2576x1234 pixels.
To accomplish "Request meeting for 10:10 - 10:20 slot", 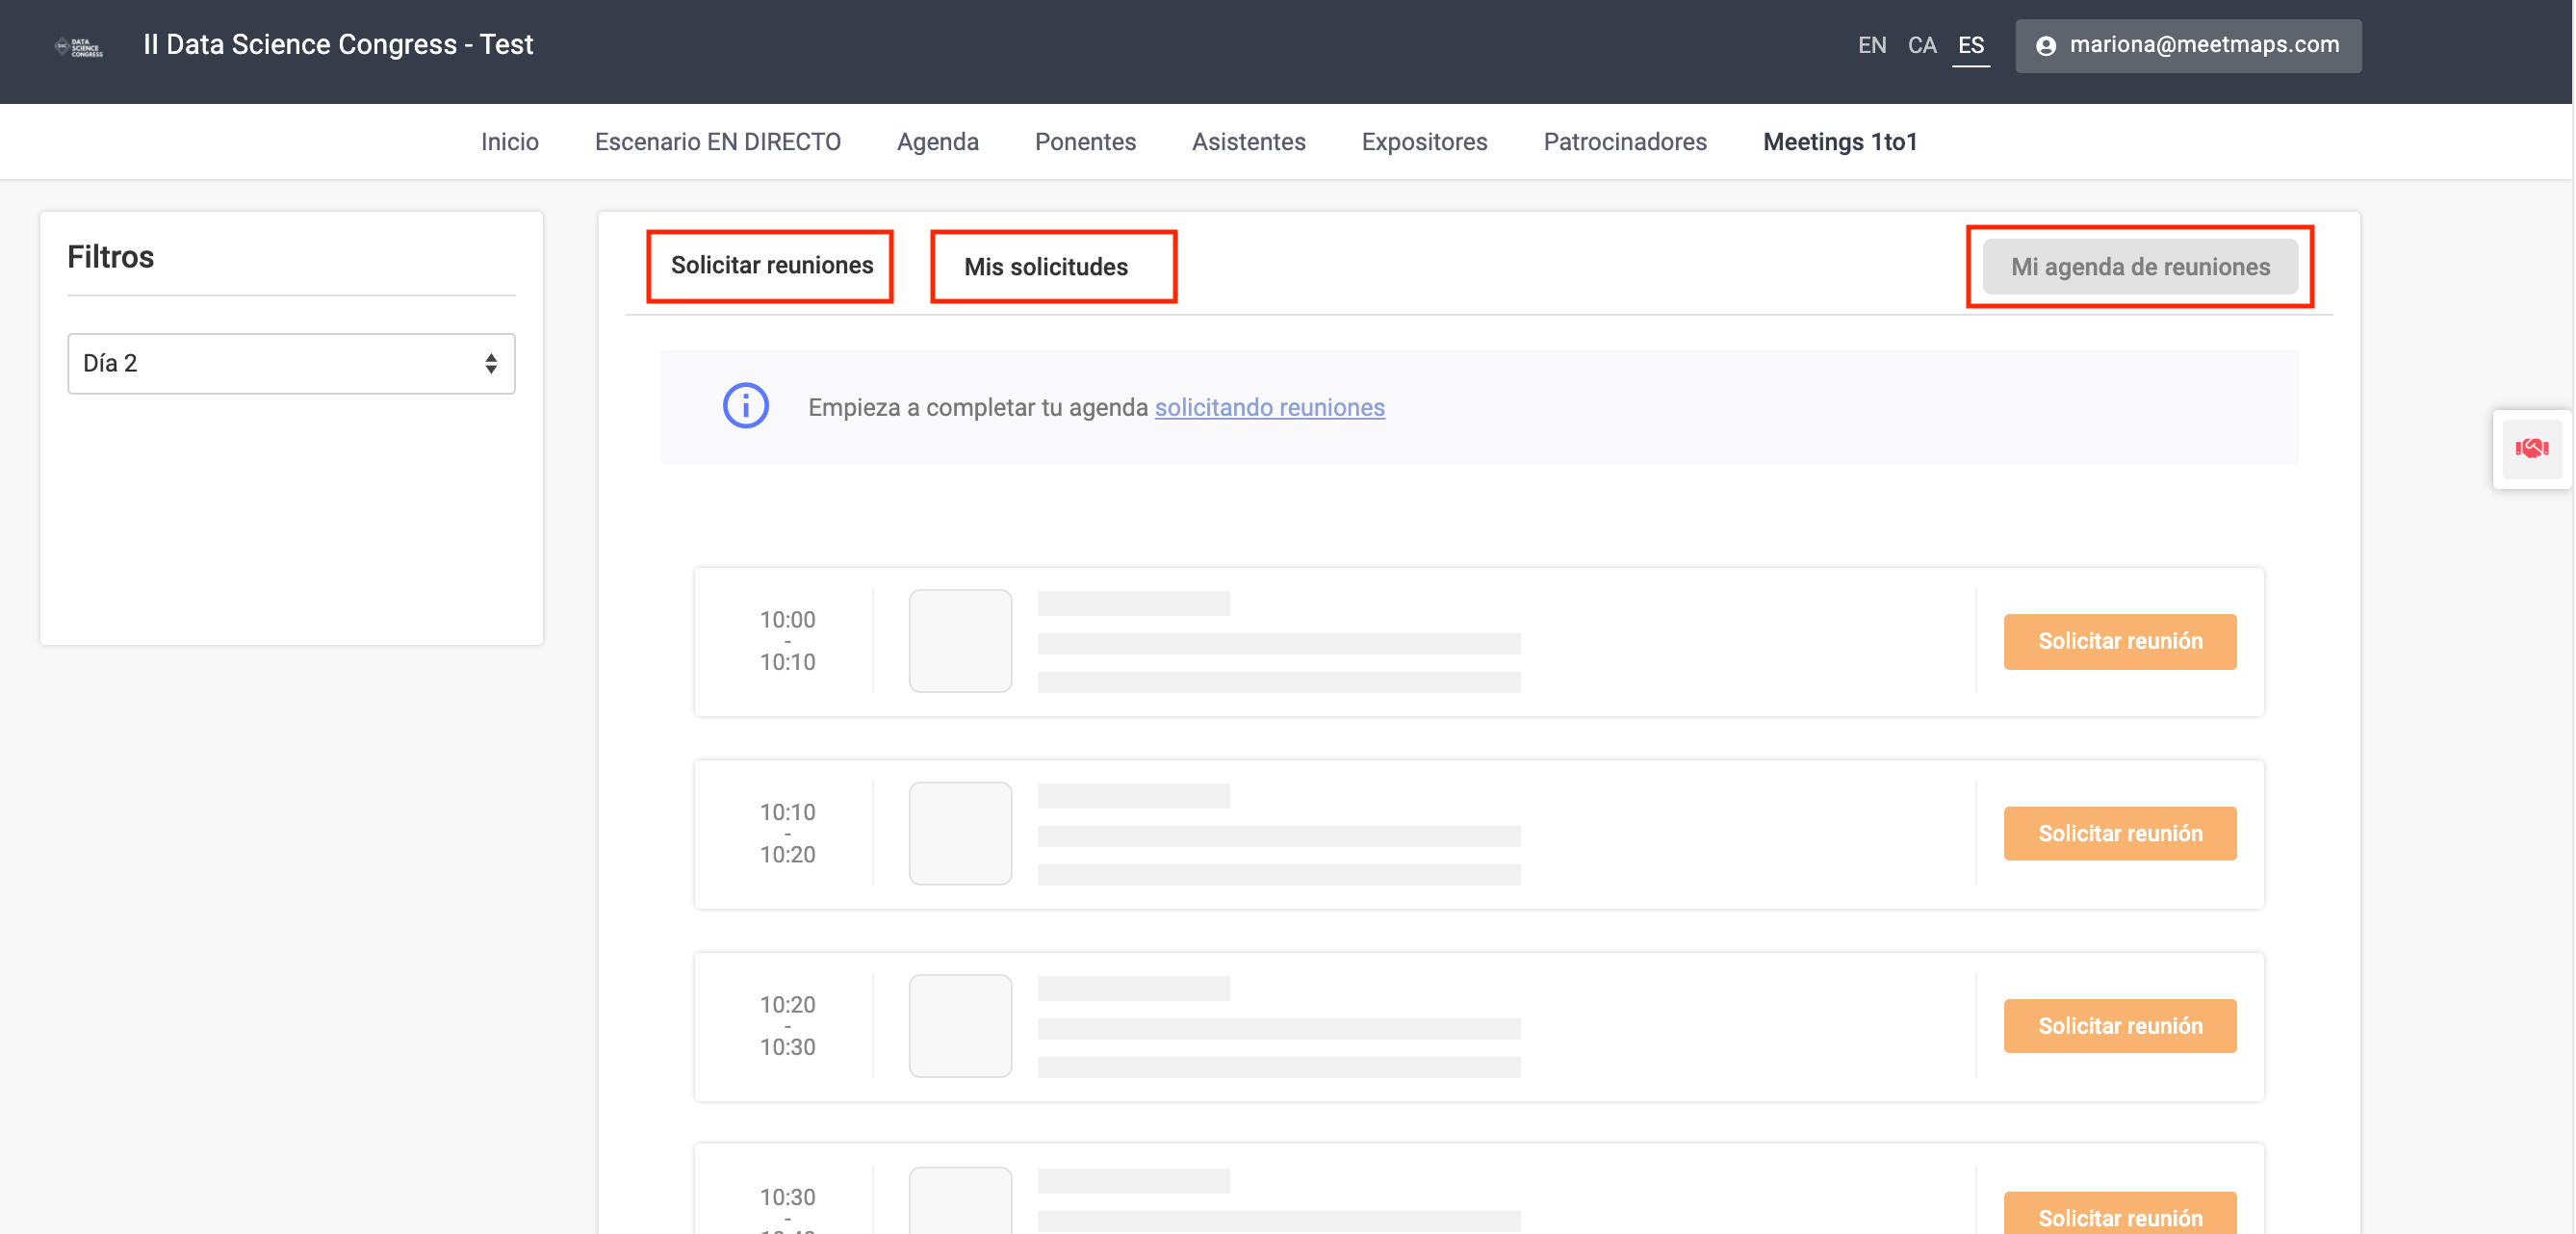I will pos(2119,833).
